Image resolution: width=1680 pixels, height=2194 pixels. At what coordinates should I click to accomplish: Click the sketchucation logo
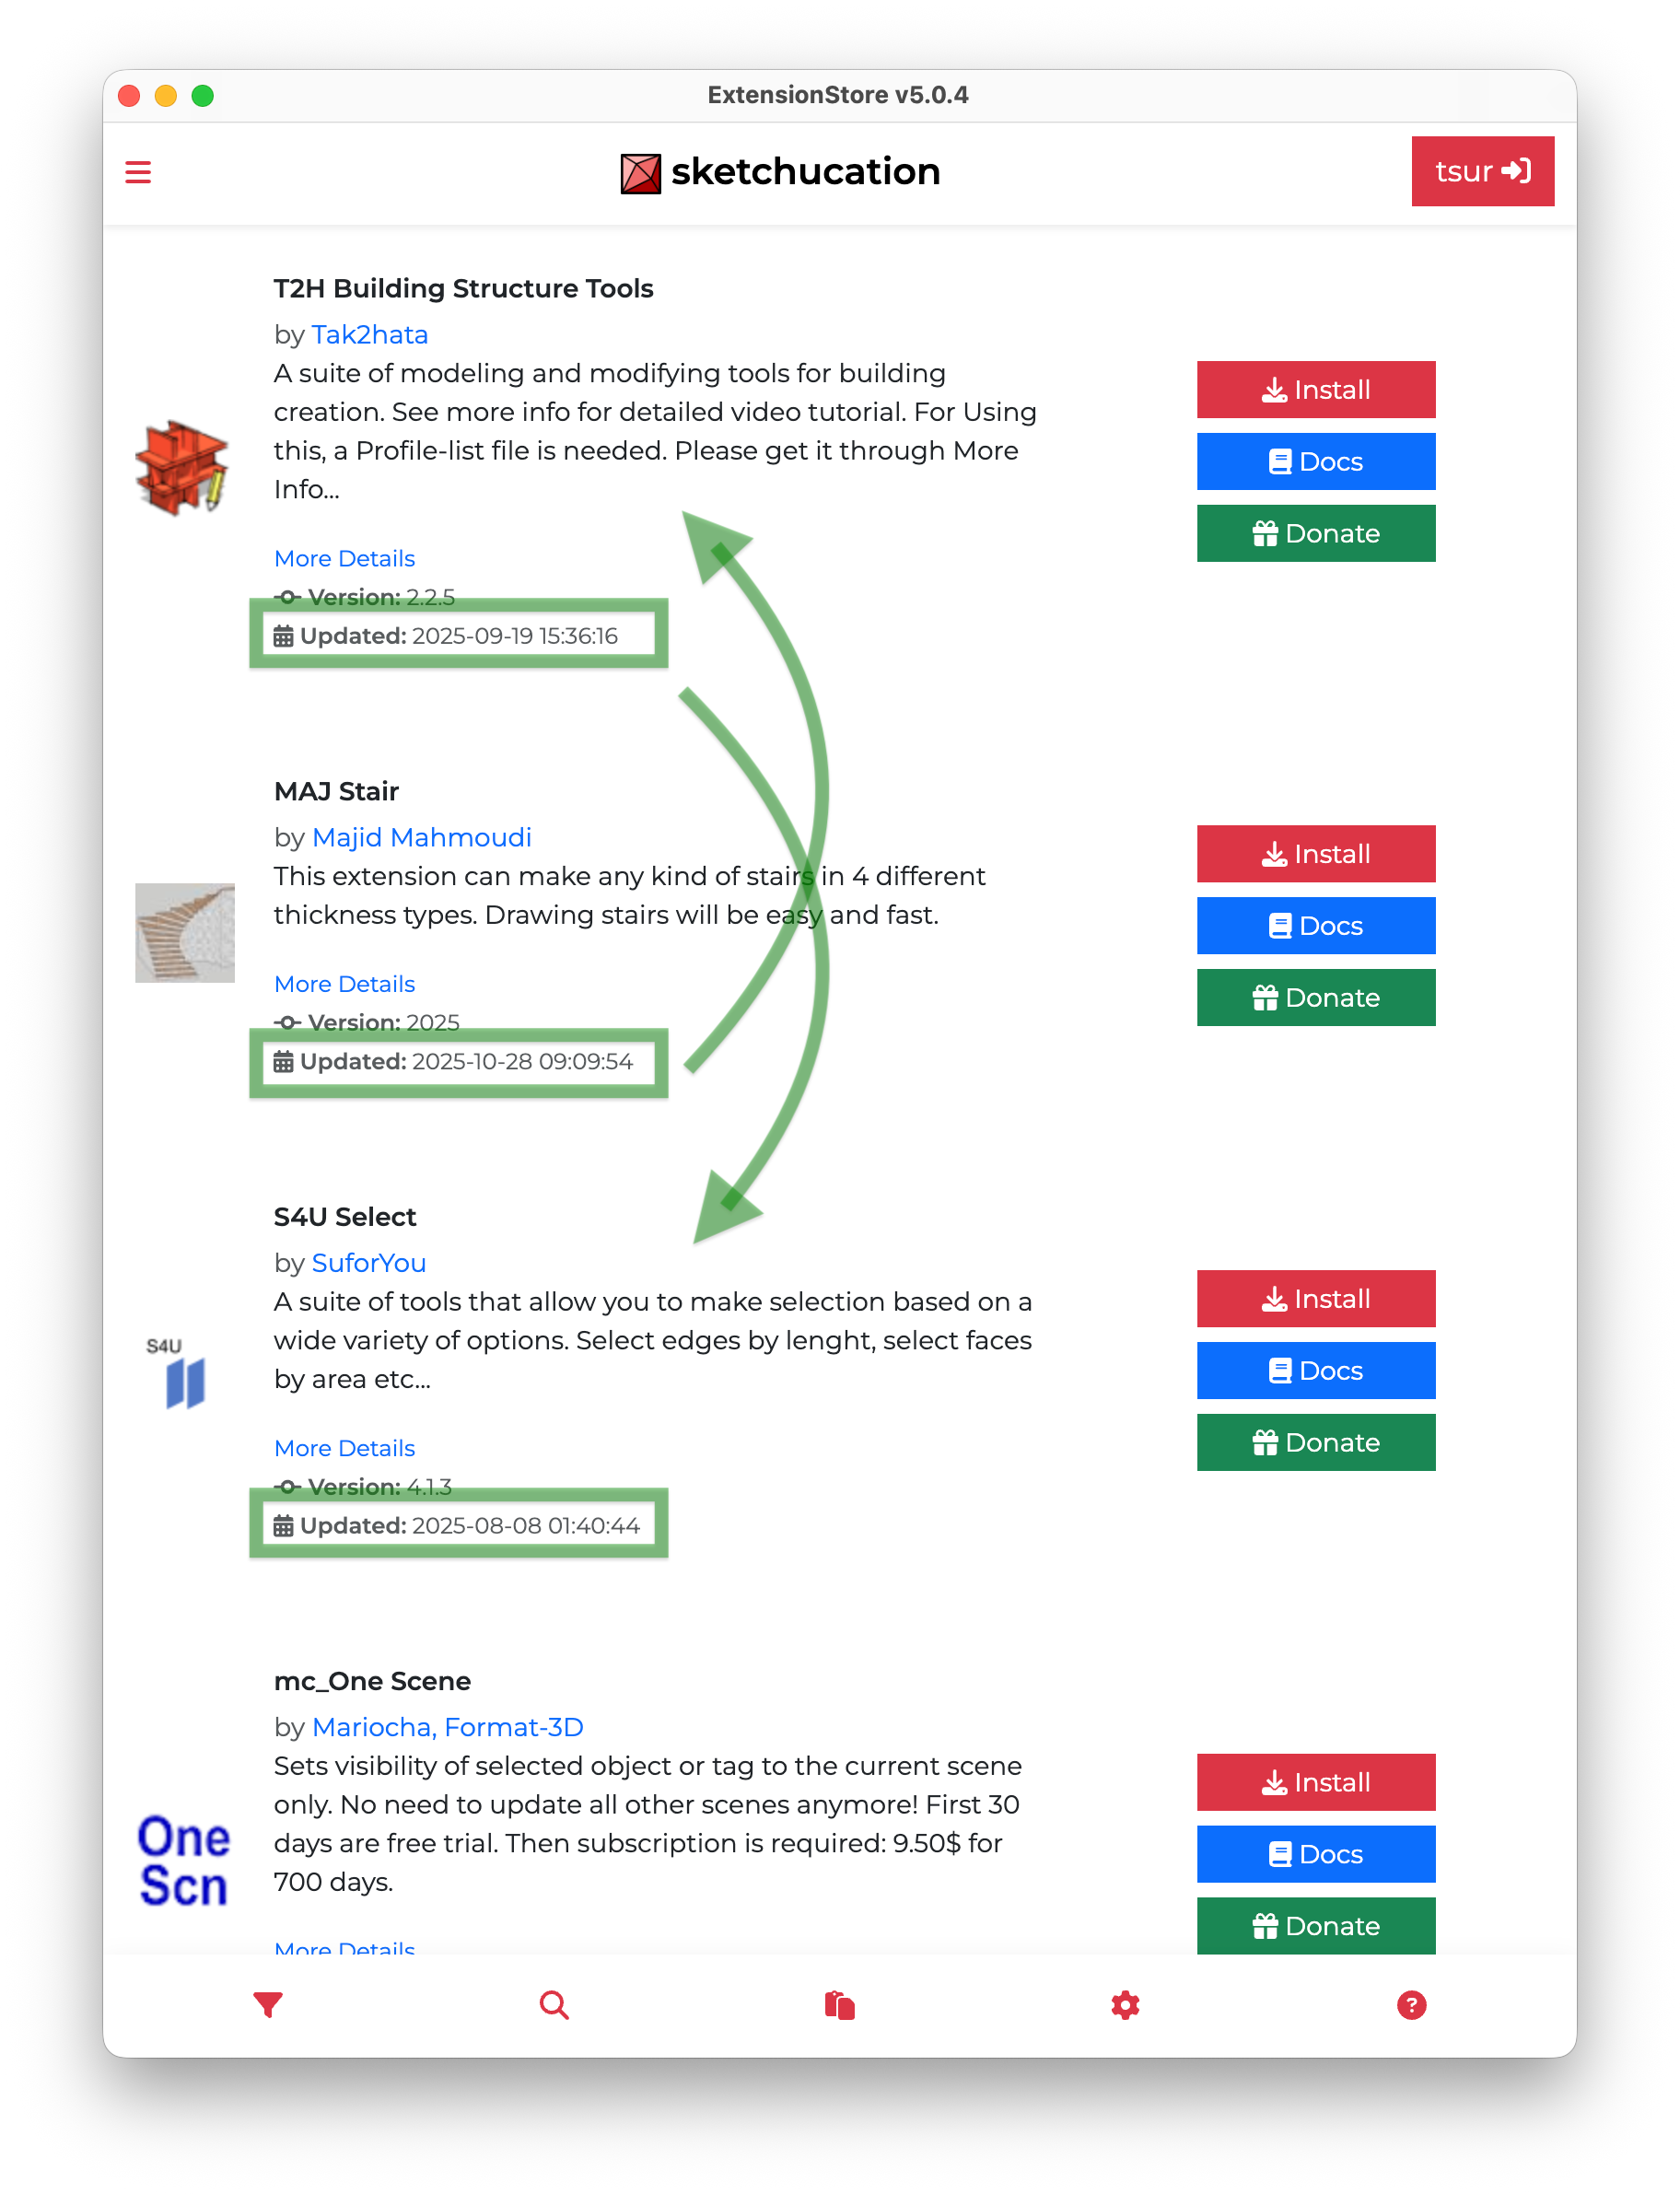point(781,171)
